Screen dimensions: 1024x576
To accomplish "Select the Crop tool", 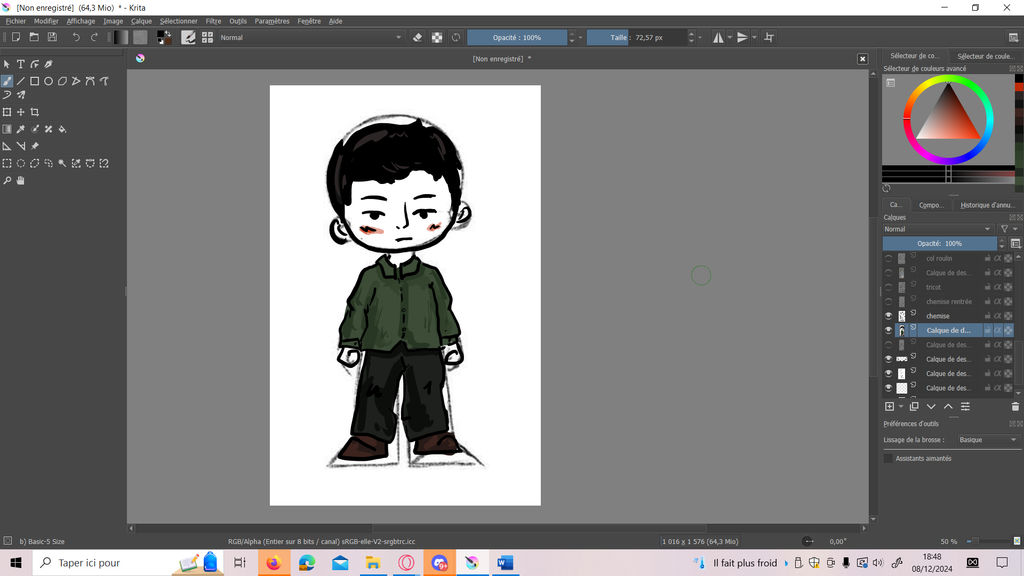I will pyautogui.click(x=34, y=112).
